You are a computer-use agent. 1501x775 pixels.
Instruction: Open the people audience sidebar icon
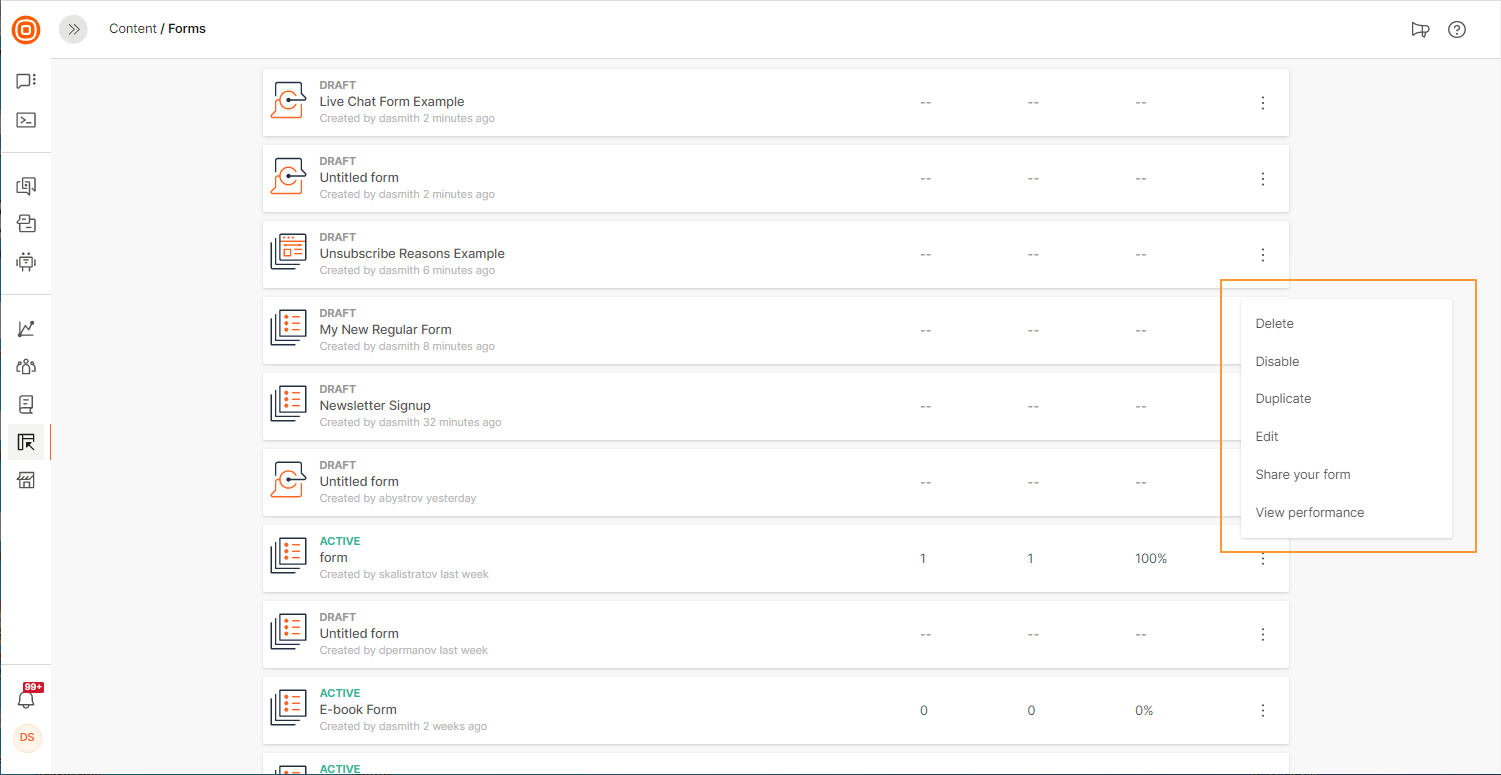(x=26, y=366)
